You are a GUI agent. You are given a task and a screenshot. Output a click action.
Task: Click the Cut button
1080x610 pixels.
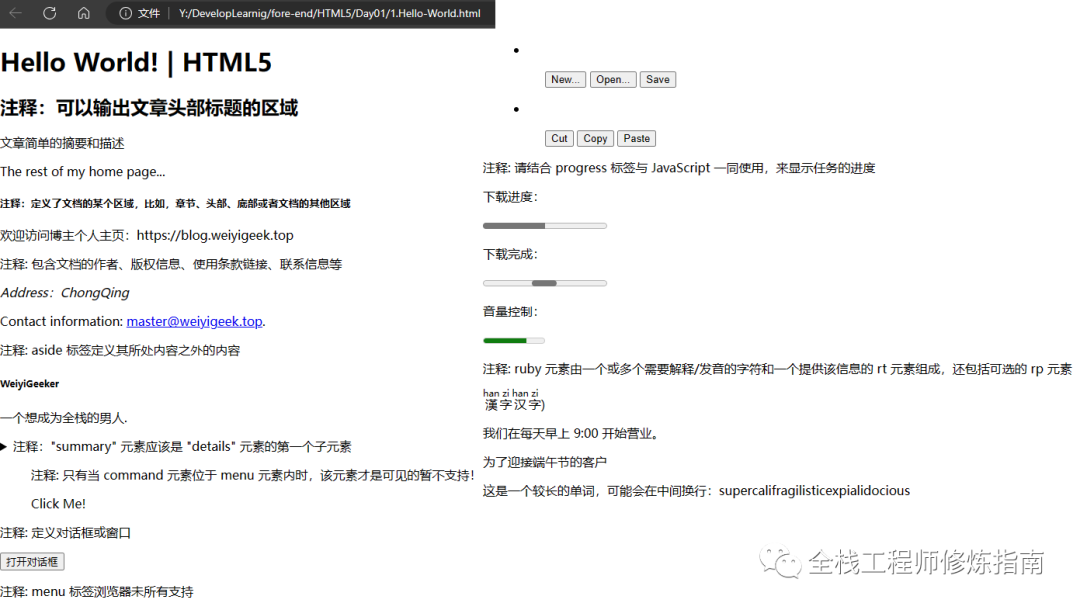559,138
